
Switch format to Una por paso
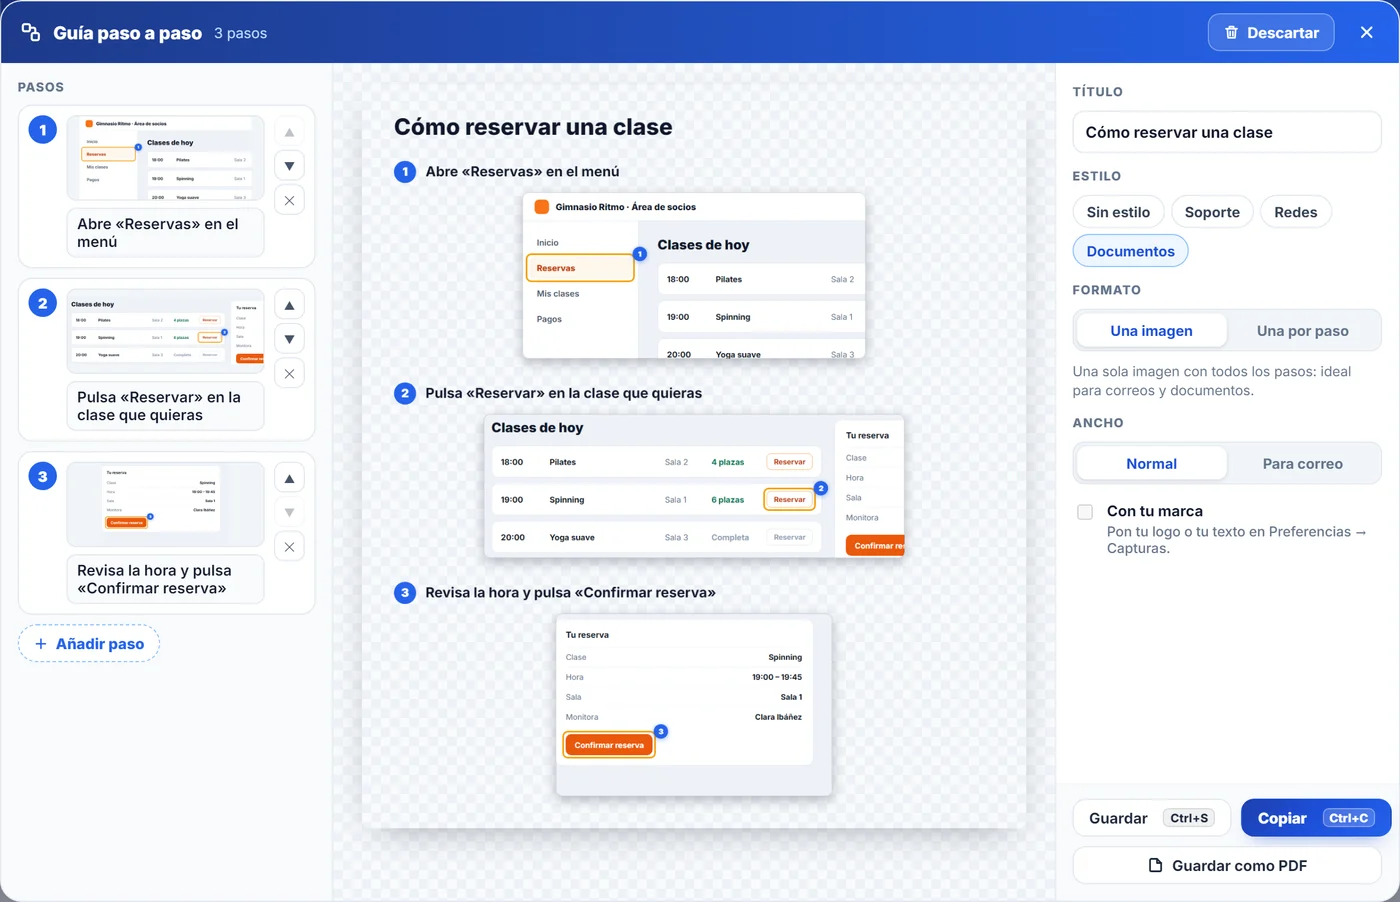point(1303,331)
